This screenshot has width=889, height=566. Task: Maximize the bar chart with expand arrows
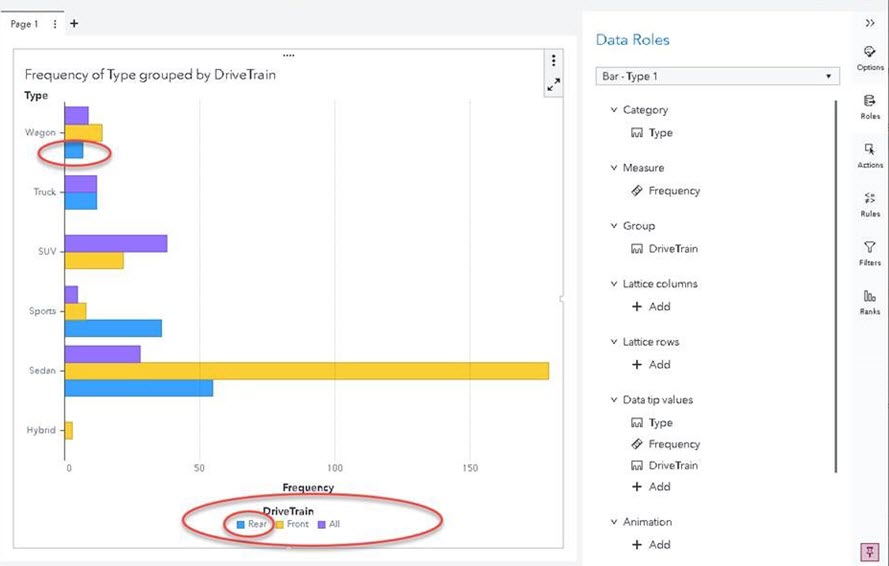554,85
